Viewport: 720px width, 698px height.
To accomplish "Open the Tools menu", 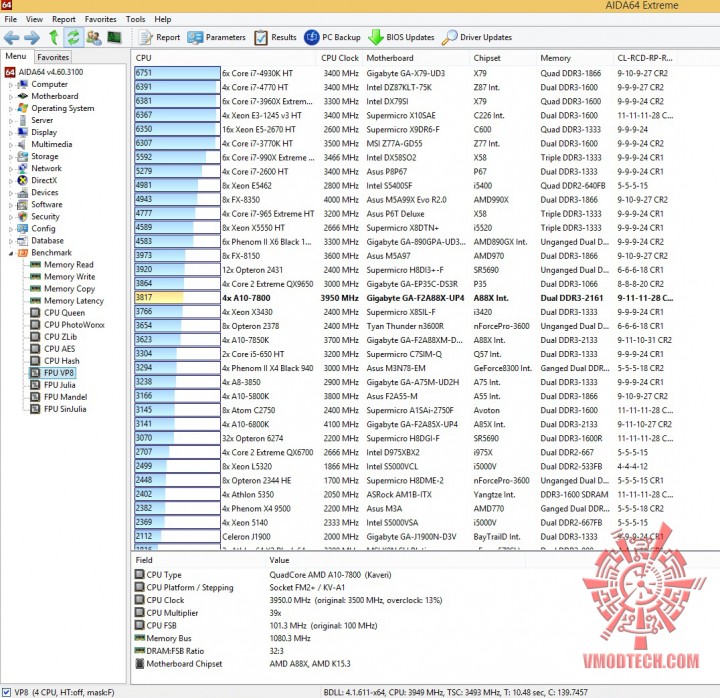I will 135,19.
